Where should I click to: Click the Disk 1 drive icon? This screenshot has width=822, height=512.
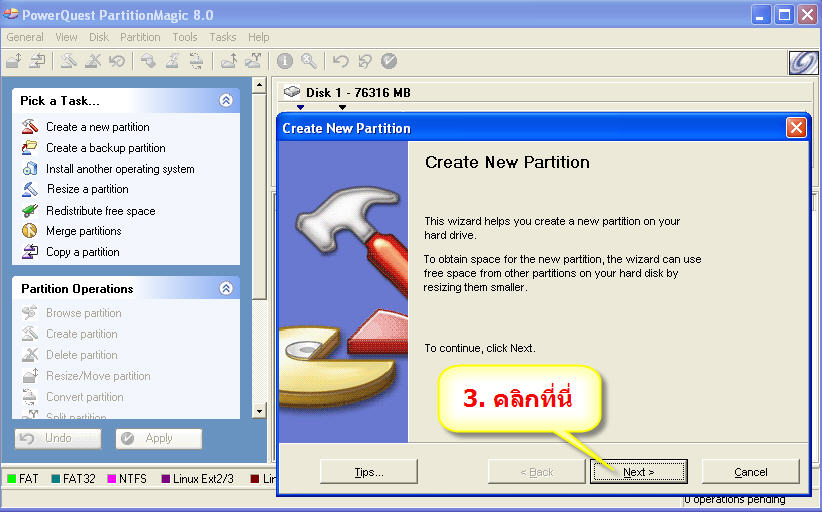[x=291, y=92]
